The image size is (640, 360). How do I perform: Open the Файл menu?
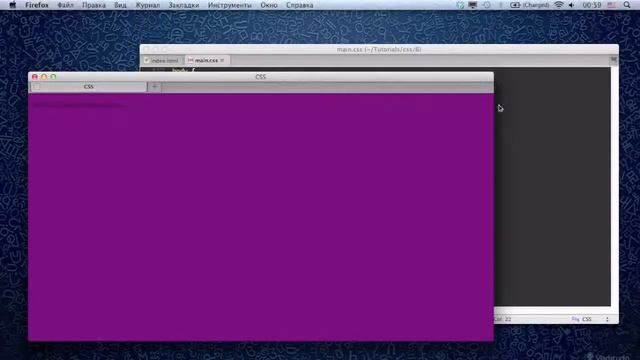pos(65,5)
